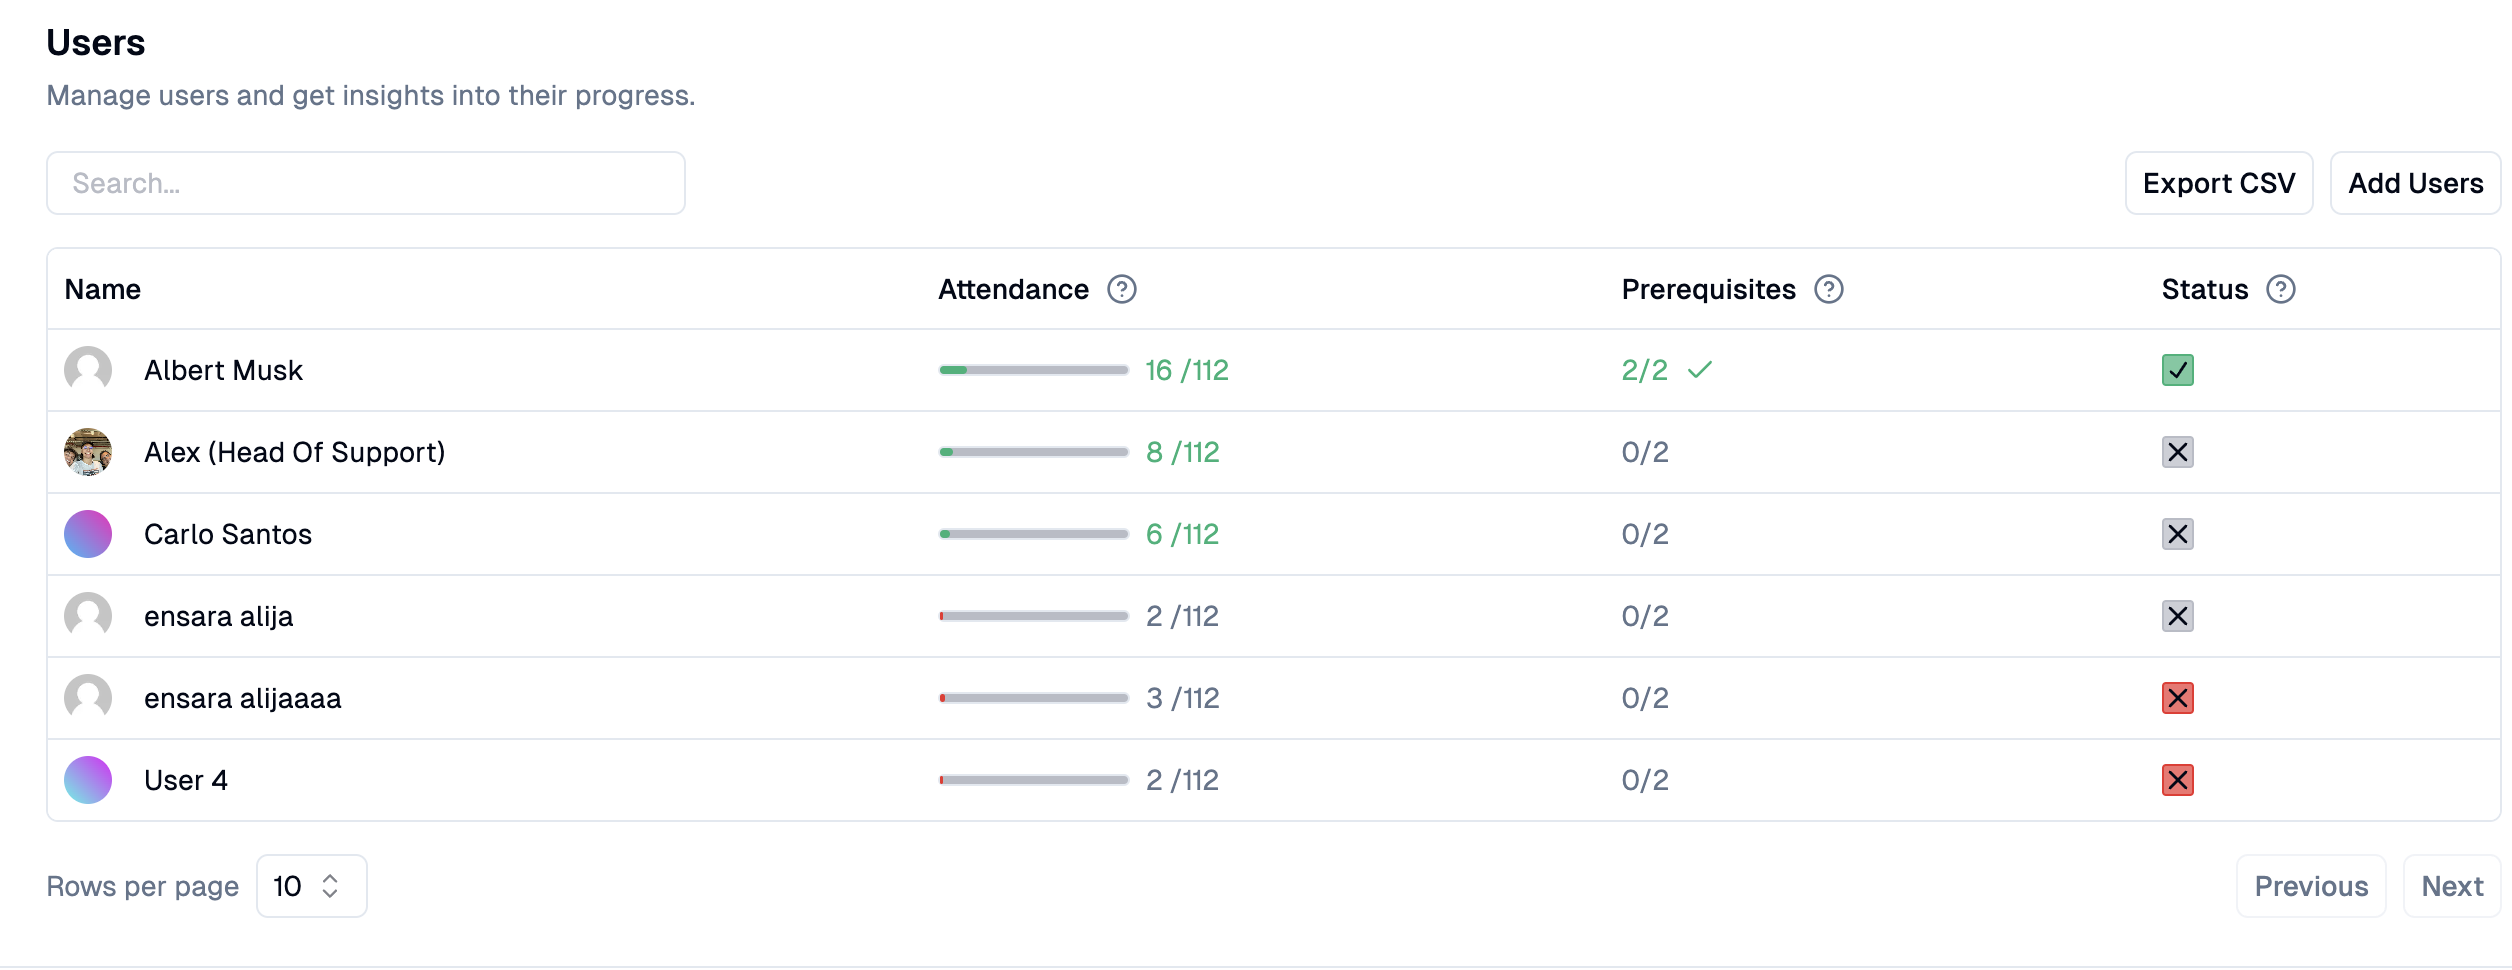The height and width of the screenshot is (970, 2512).
Task: Open Alex (Head Of Support) avatar photo
Action: [88, 452]
